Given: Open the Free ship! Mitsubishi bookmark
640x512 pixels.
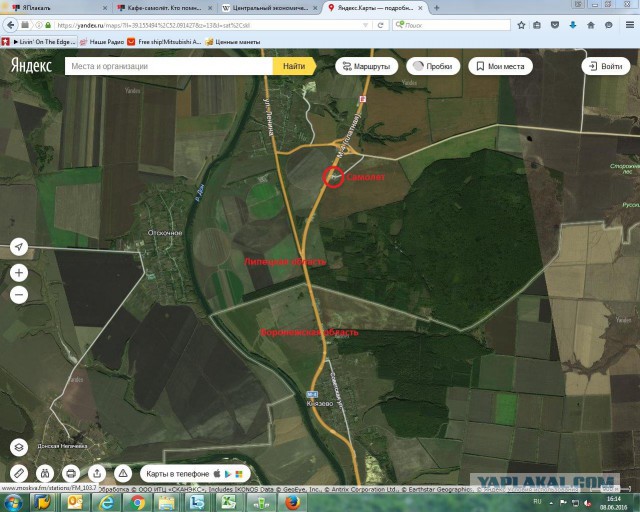Looking at the screenshot, I should click(x=164, y=42).
